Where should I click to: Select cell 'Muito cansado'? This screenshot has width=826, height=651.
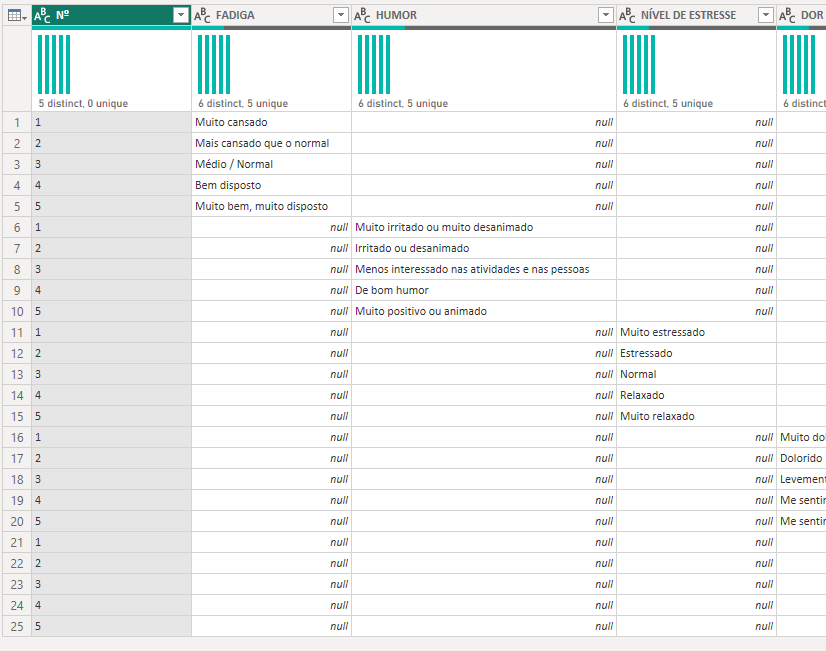(271, 122)
